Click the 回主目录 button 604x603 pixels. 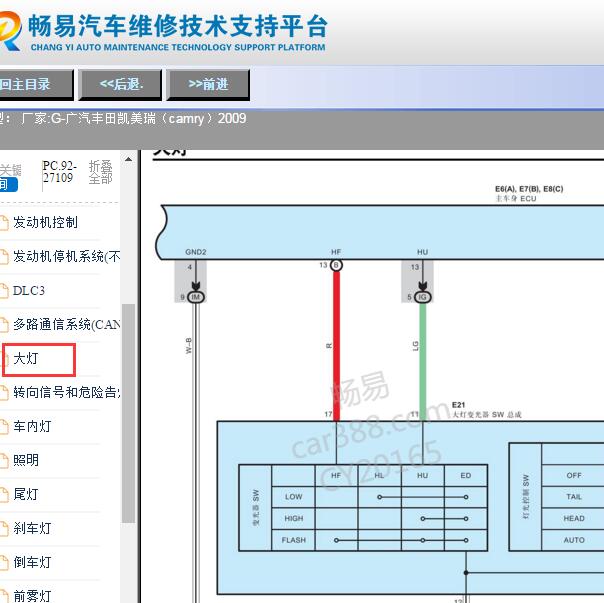35,84
